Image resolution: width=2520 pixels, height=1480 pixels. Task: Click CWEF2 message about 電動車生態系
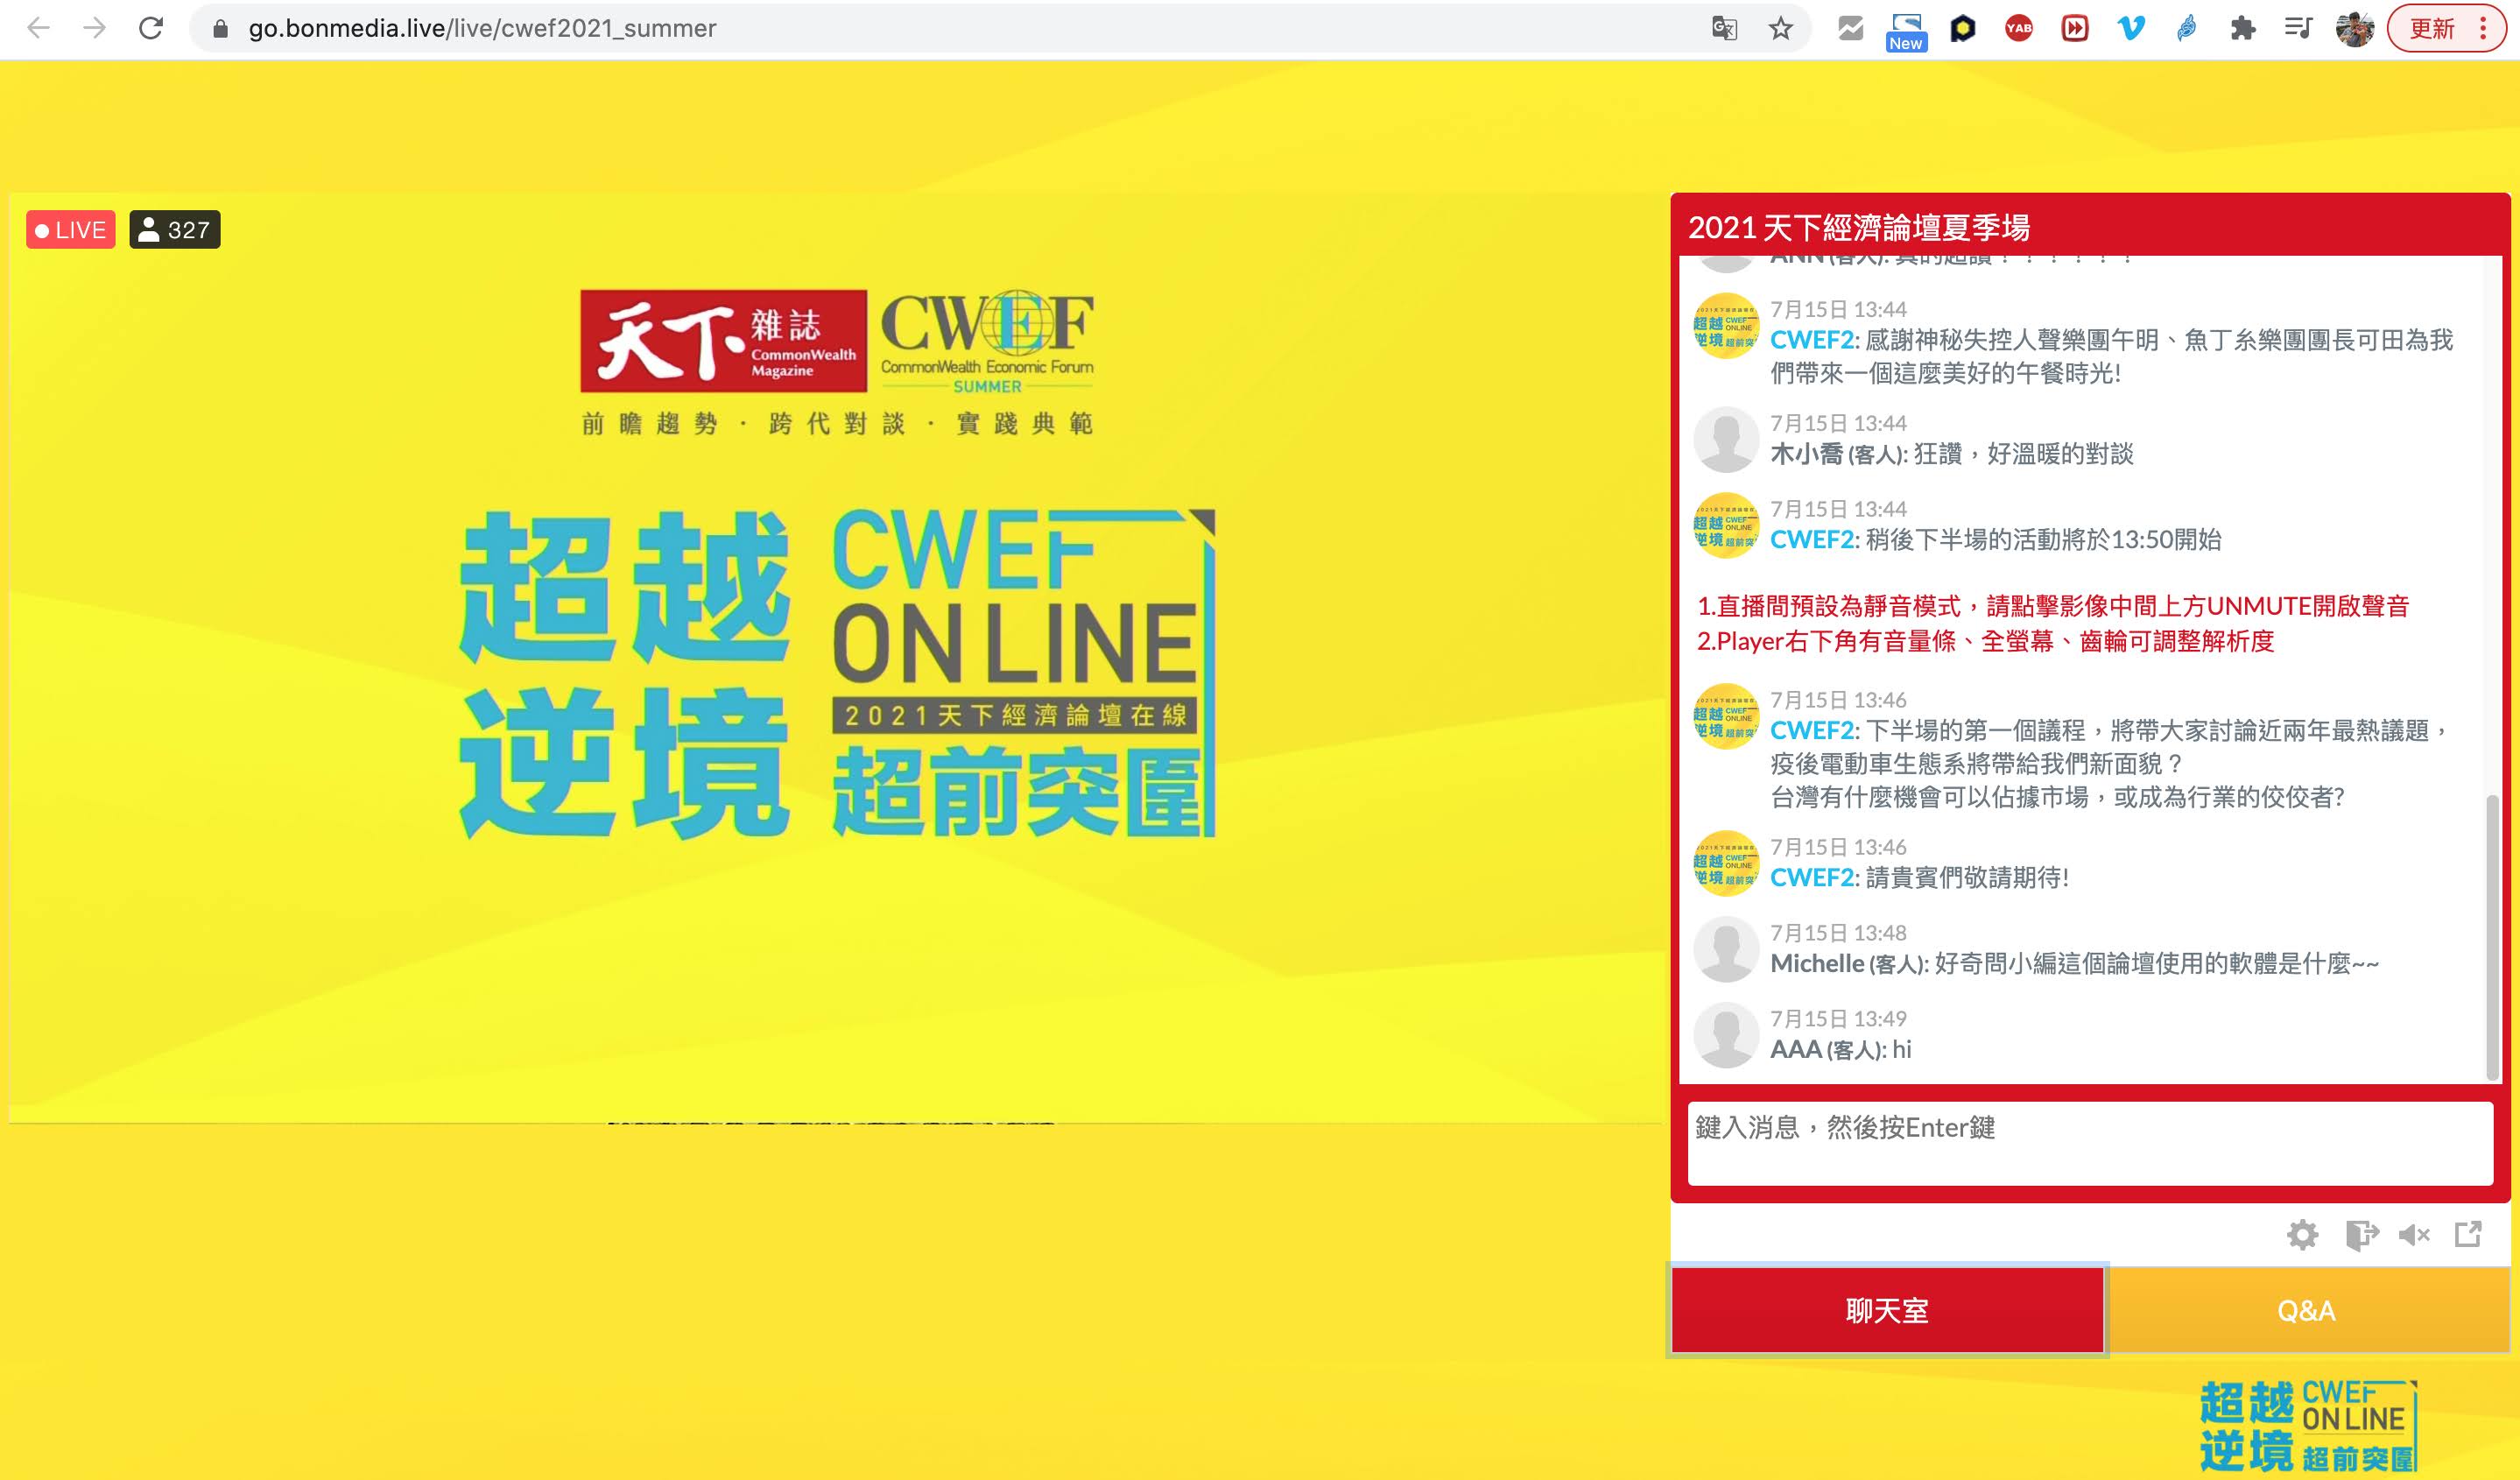click(2110, 764)
